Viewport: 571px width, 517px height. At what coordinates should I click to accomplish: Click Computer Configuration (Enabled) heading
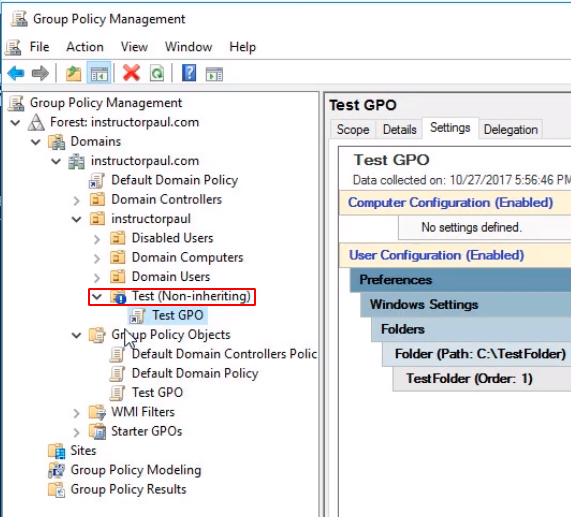click(450, 202)
